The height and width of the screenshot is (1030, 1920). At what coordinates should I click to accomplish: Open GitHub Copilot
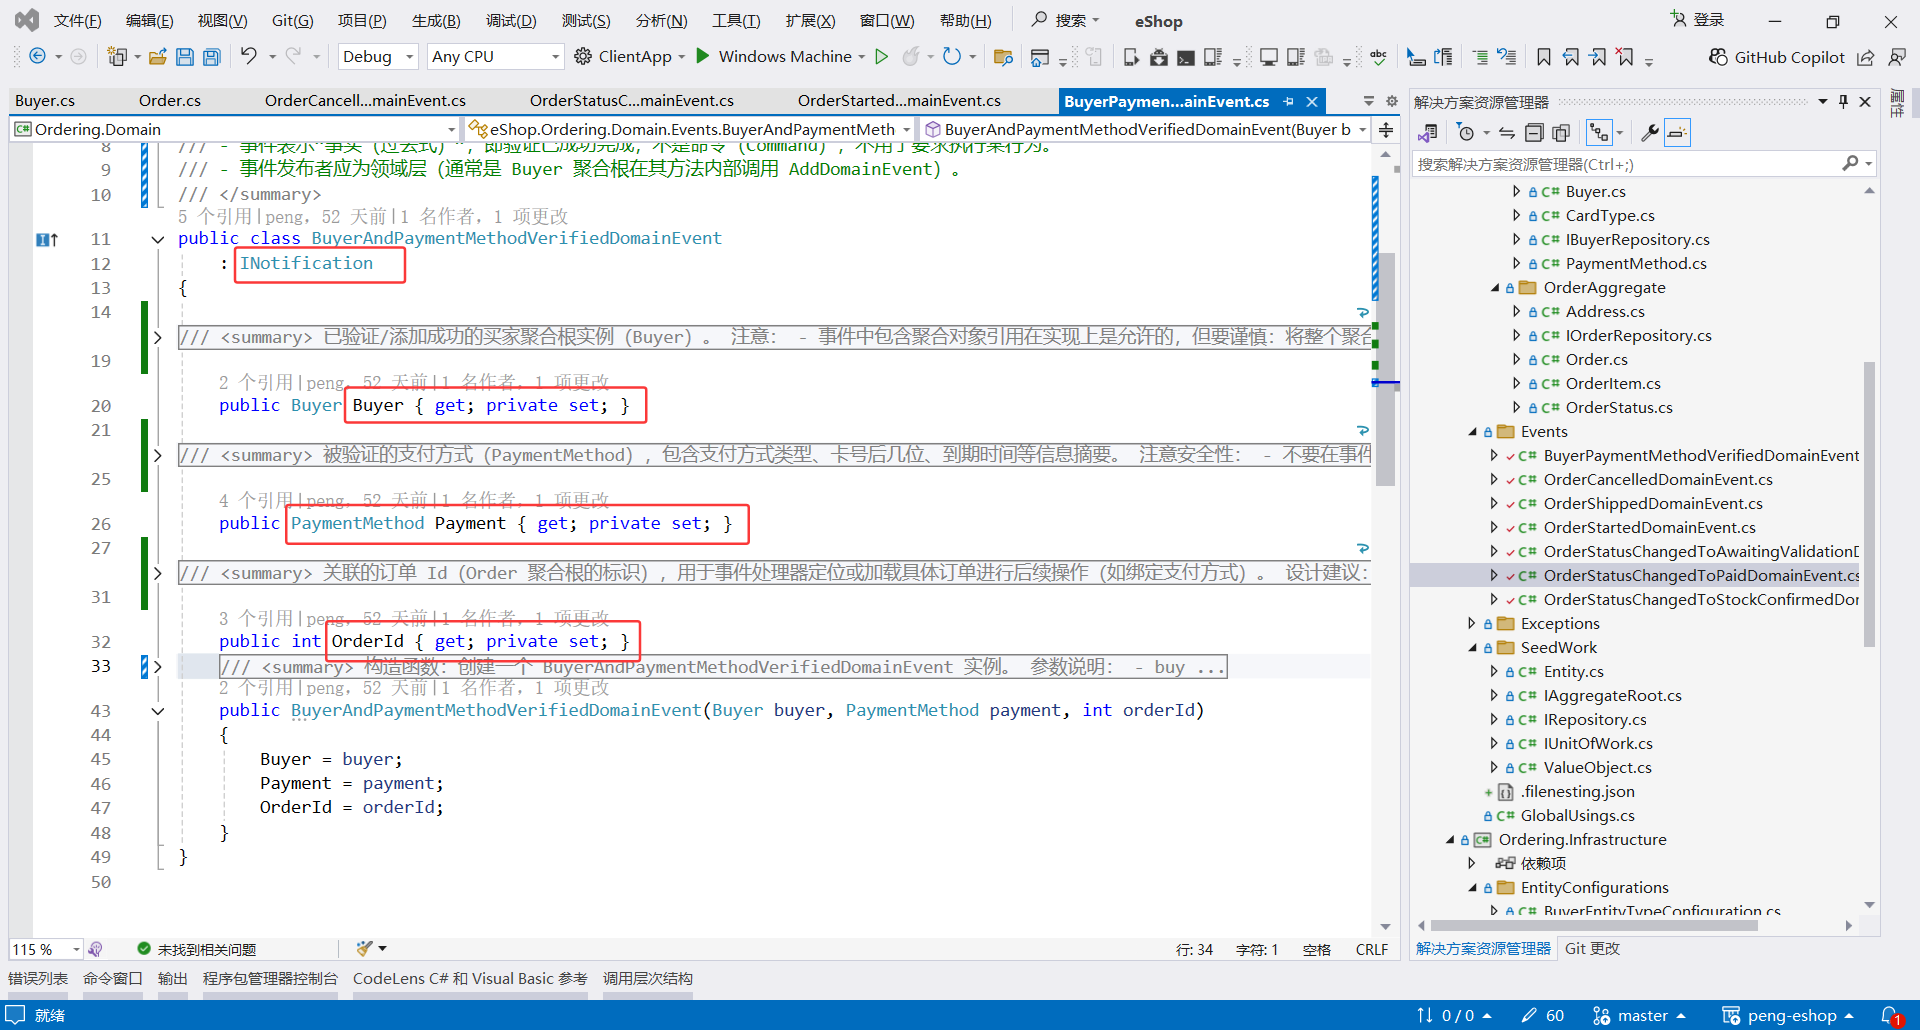[x=1776, y=57]
